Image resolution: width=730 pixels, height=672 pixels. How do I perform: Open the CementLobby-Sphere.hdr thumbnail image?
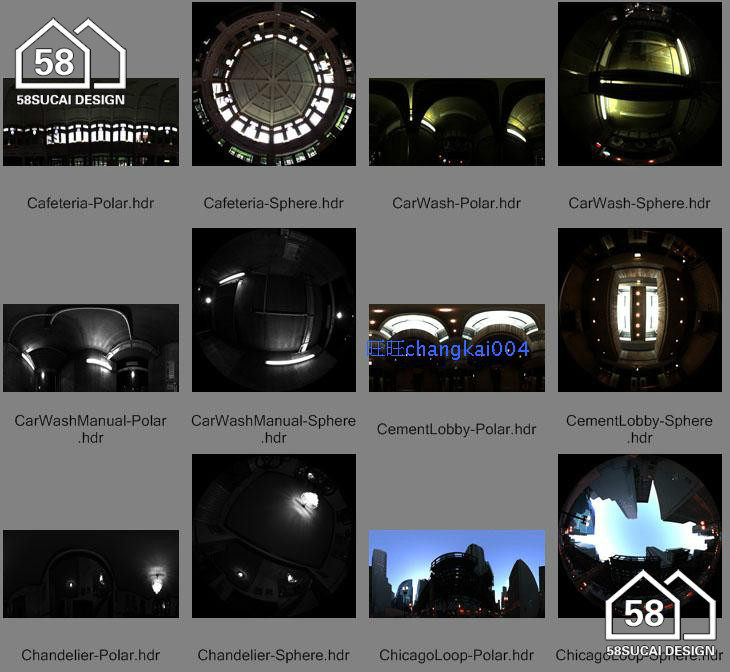point(640,310)
